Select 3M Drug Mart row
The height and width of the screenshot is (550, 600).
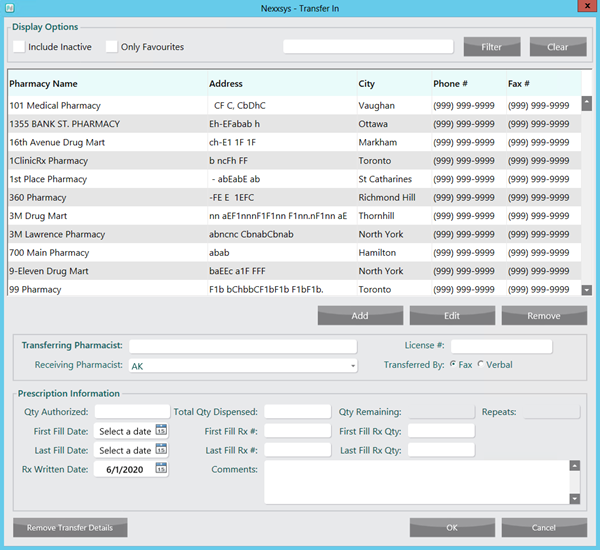[x=294, y=215]
